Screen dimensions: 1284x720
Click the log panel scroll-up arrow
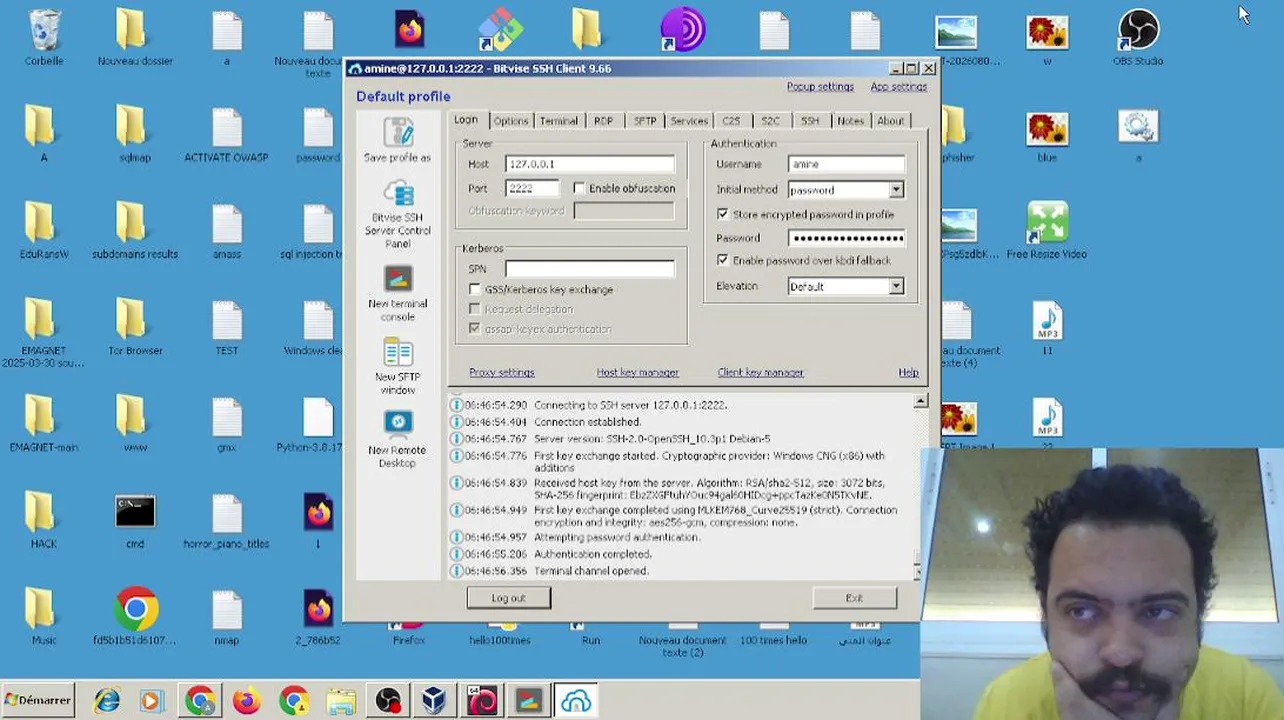pos(920,401)
